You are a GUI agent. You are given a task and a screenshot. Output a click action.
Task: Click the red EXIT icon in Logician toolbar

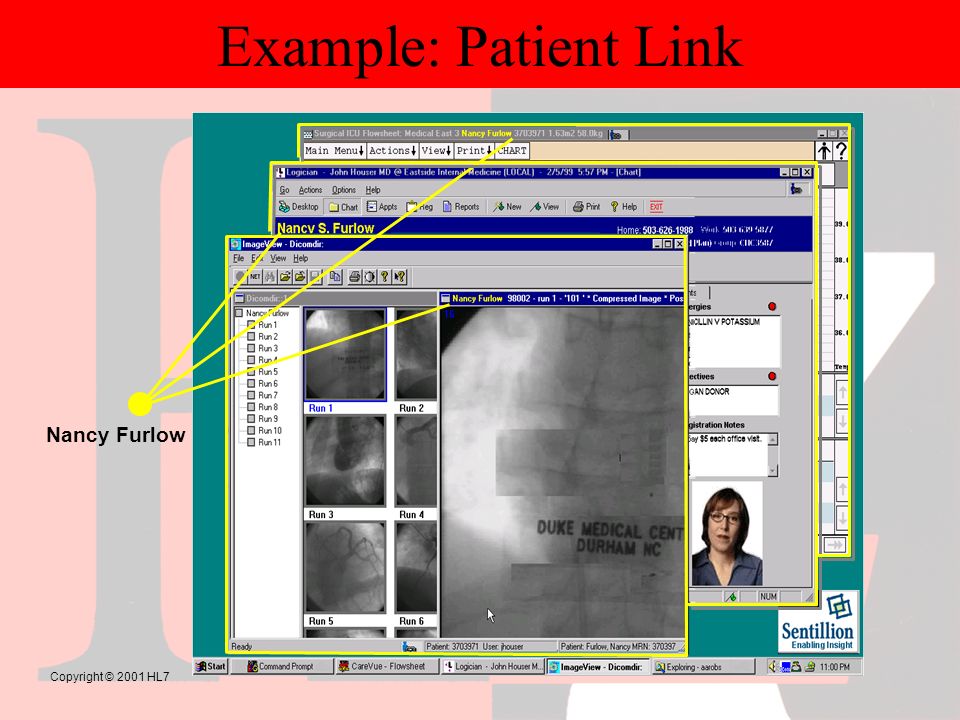pos(656,207)
